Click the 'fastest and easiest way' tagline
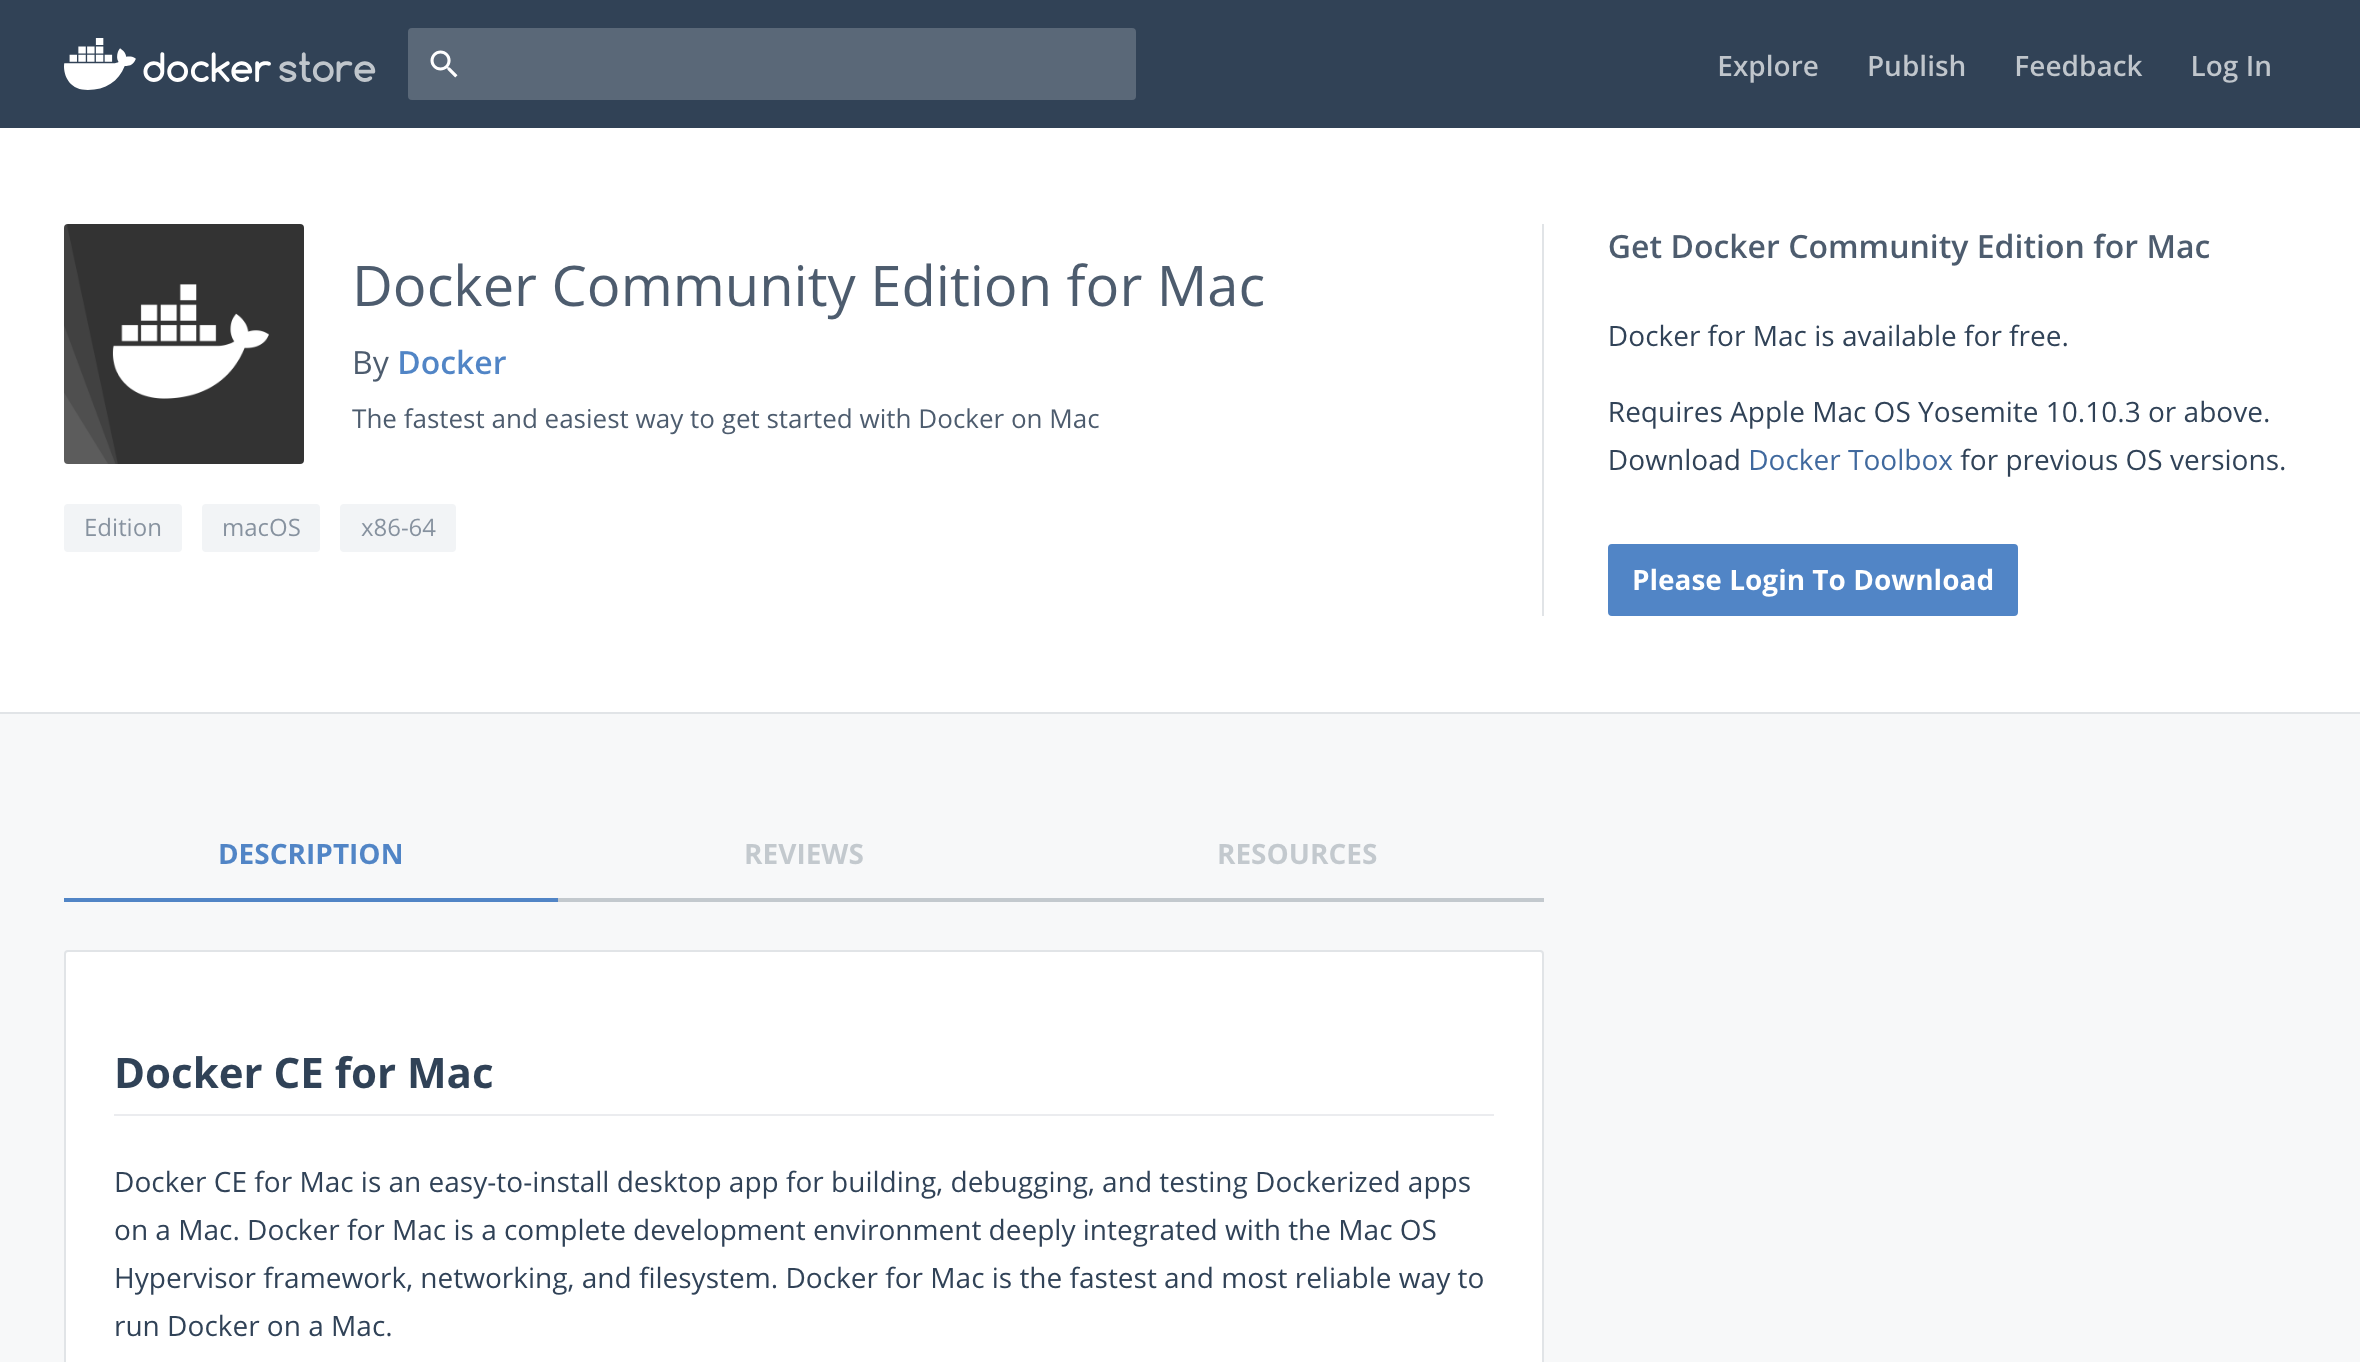The image size is (2360, 1362). point(726,419)
